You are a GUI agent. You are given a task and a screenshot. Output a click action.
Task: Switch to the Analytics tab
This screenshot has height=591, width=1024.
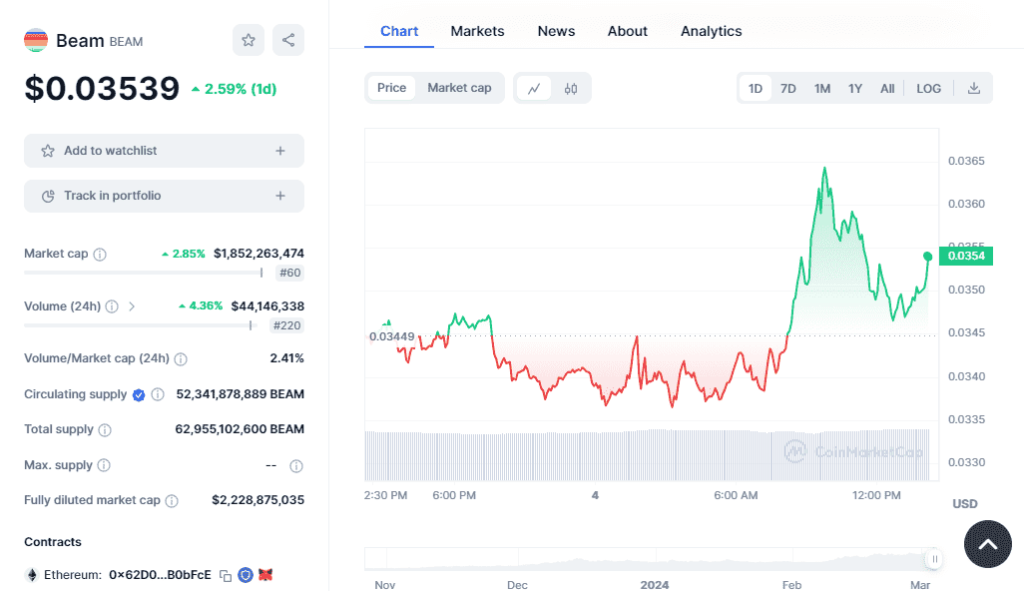711,31
